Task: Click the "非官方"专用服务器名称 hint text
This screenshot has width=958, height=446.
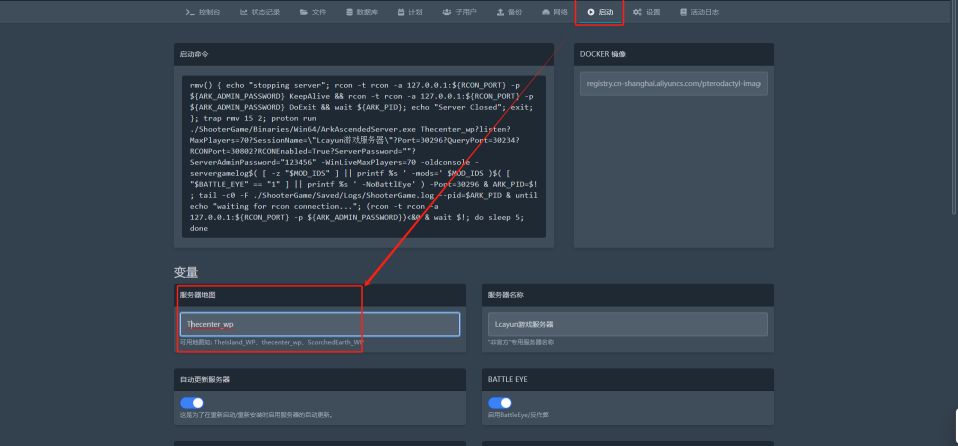Action: point(521,343)
